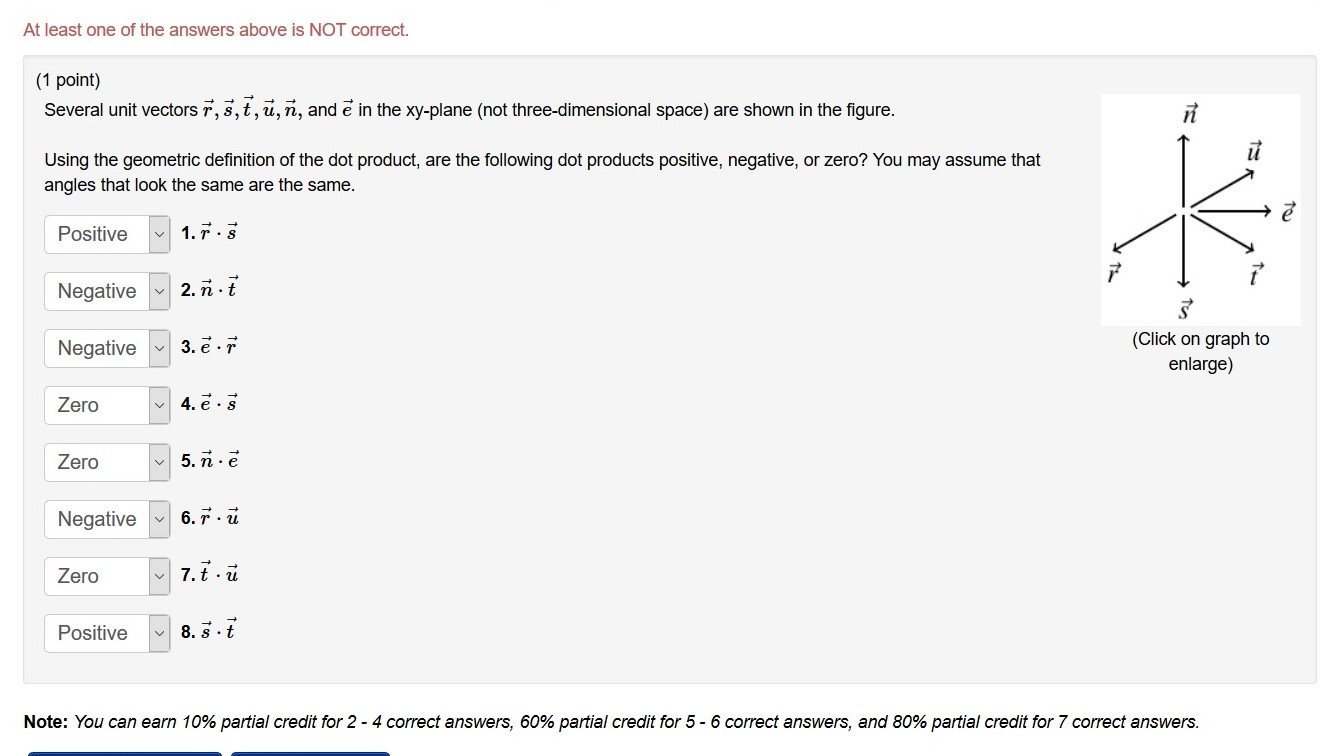The image size is (1344, 756).
Task: Click the '(Click on graph to enlarge)' caption
Action: tap(1200, 351)
